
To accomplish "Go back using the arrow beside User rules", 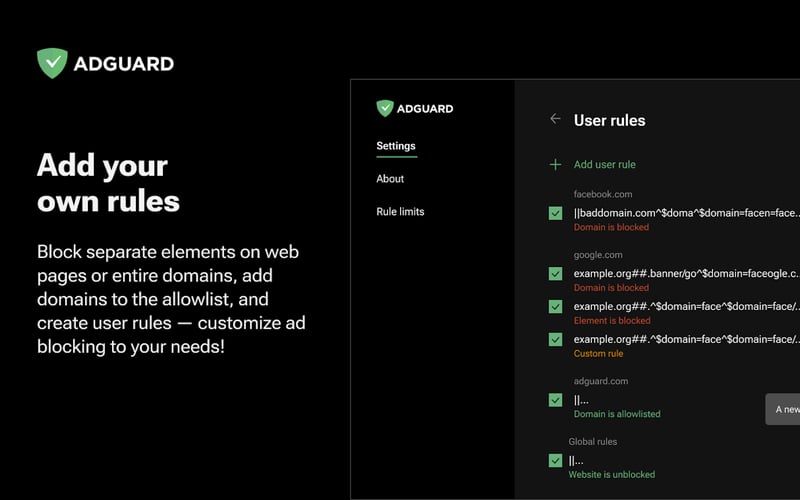I will 555,119.
